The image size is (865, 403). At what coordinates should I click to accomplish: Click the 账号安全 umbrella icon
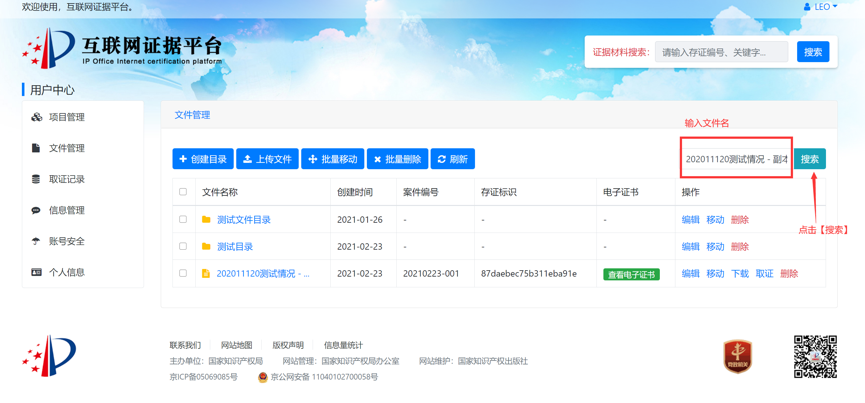[36, 241]
